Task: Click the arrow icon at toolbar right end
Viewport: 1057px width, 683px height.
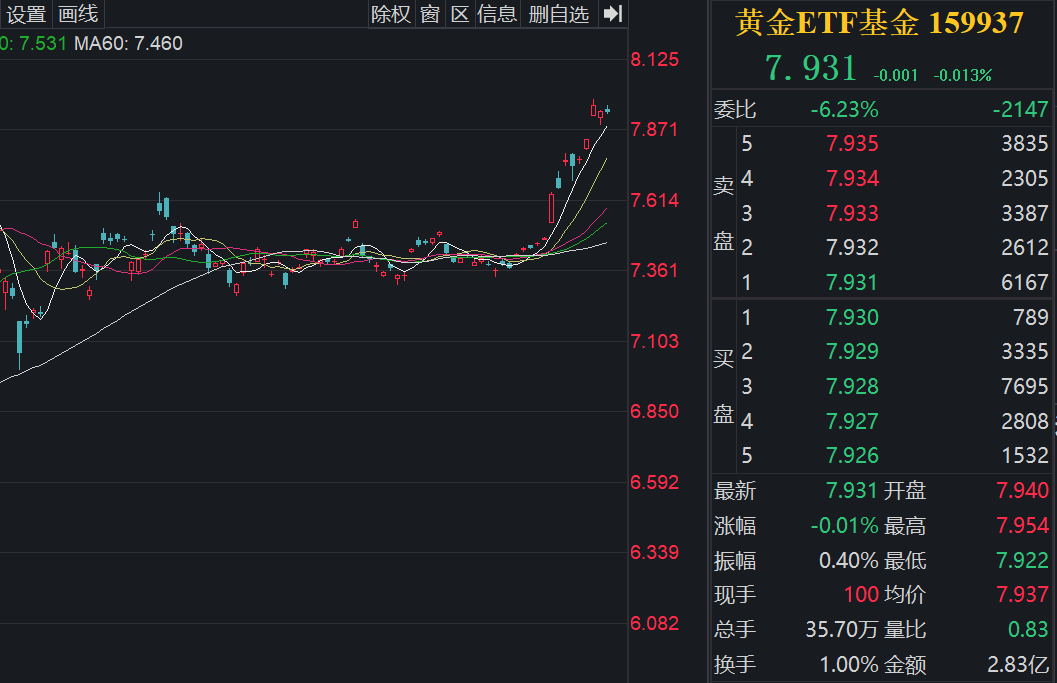Action: click(611, 14)
